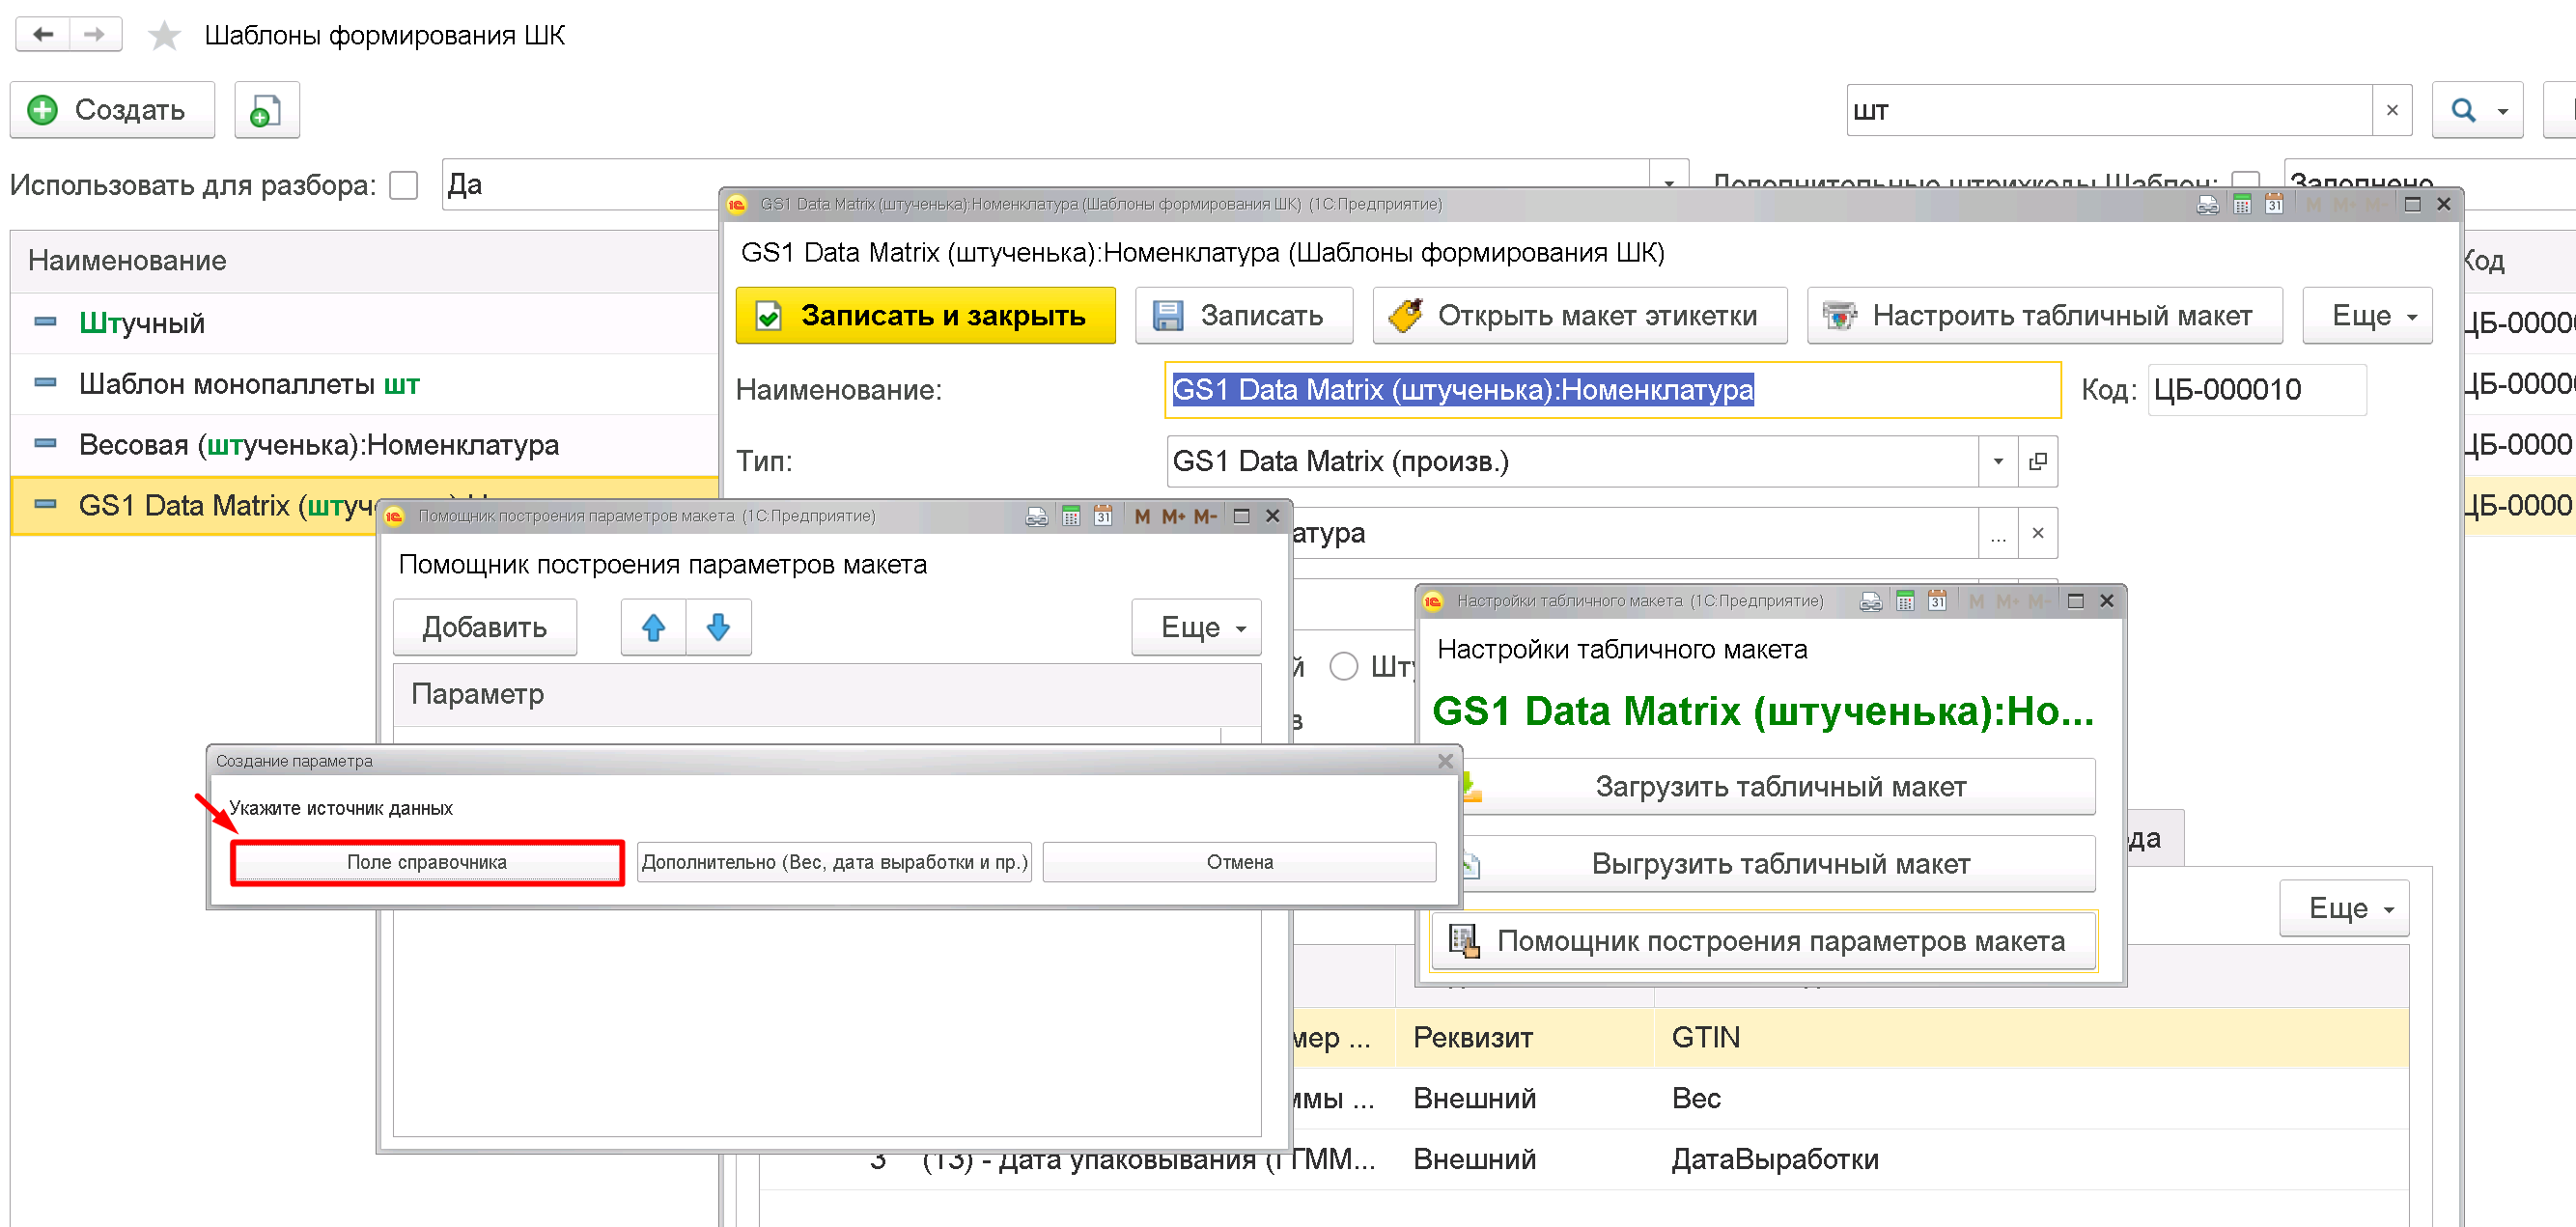The height and width of the screenshot is (1227, 2576).
Task: Open Еще menu in Помощник window
Action: tap(1196, 627)
